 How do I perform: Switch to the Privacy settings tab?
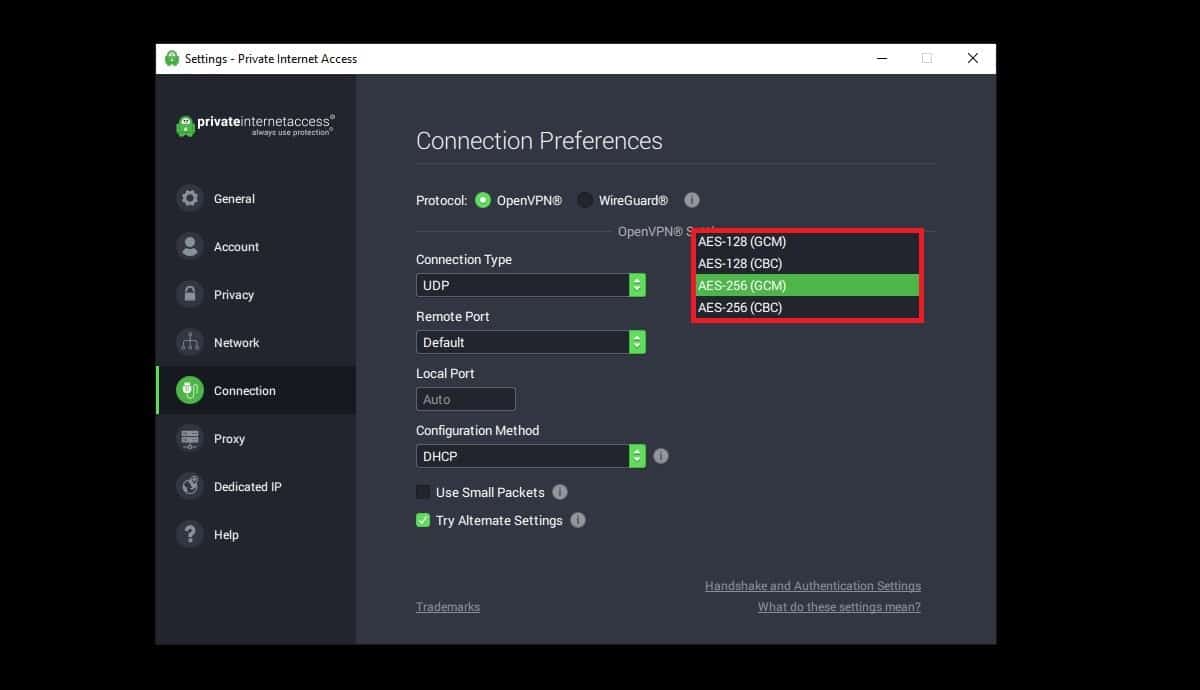pos(256,294)
